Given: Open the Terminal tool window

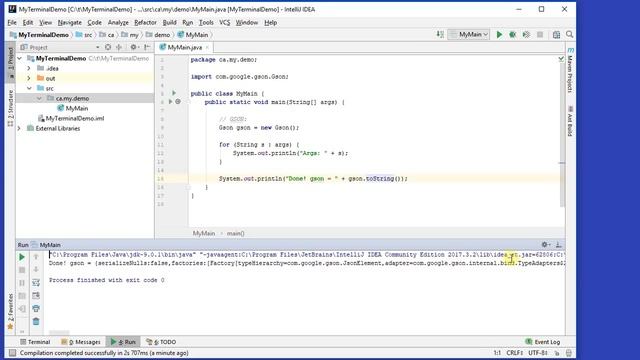Looking at the screenshot, I should pyautogui.click(x=35, y=342).
